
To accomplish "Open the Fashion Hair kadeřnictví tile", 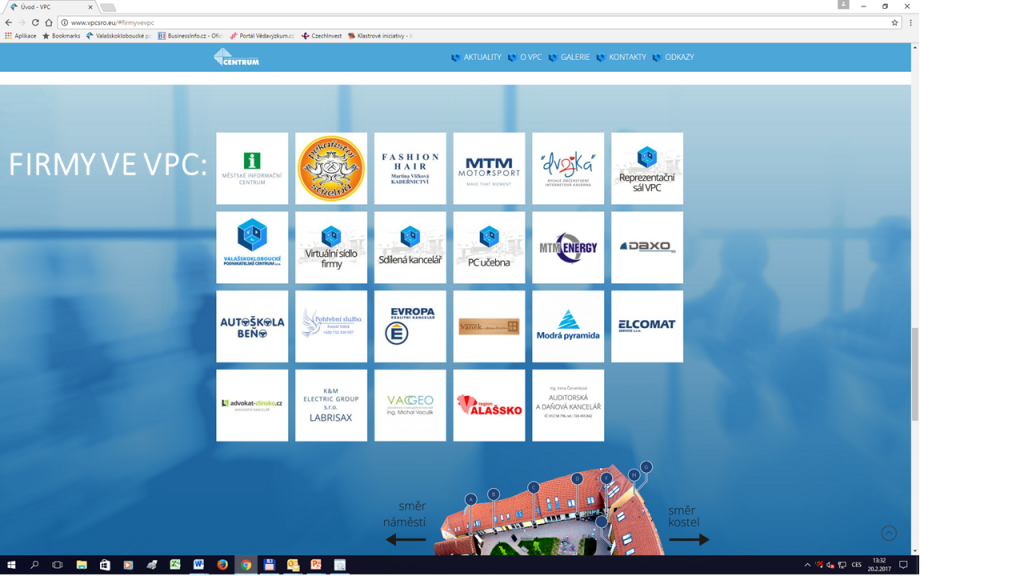I will (410, 168).
